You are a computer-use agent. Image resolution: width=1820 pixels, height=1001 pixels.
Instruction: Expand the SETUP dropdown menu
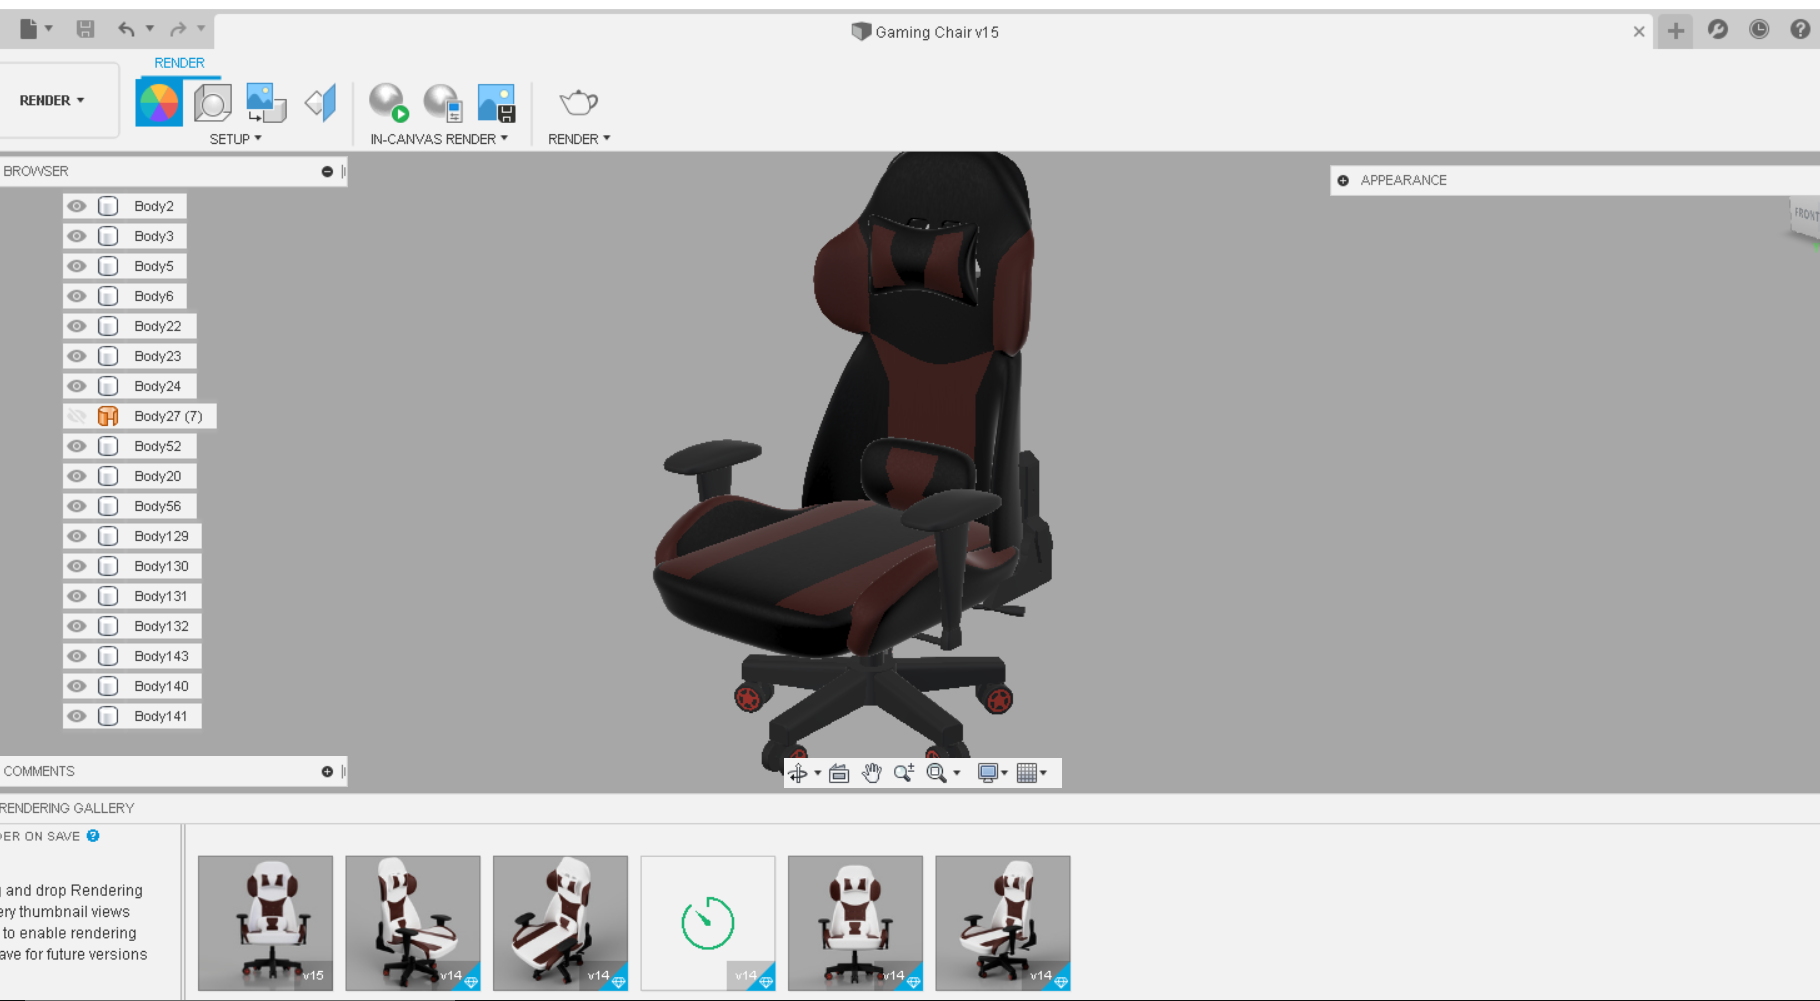click(x=235, y=139)
